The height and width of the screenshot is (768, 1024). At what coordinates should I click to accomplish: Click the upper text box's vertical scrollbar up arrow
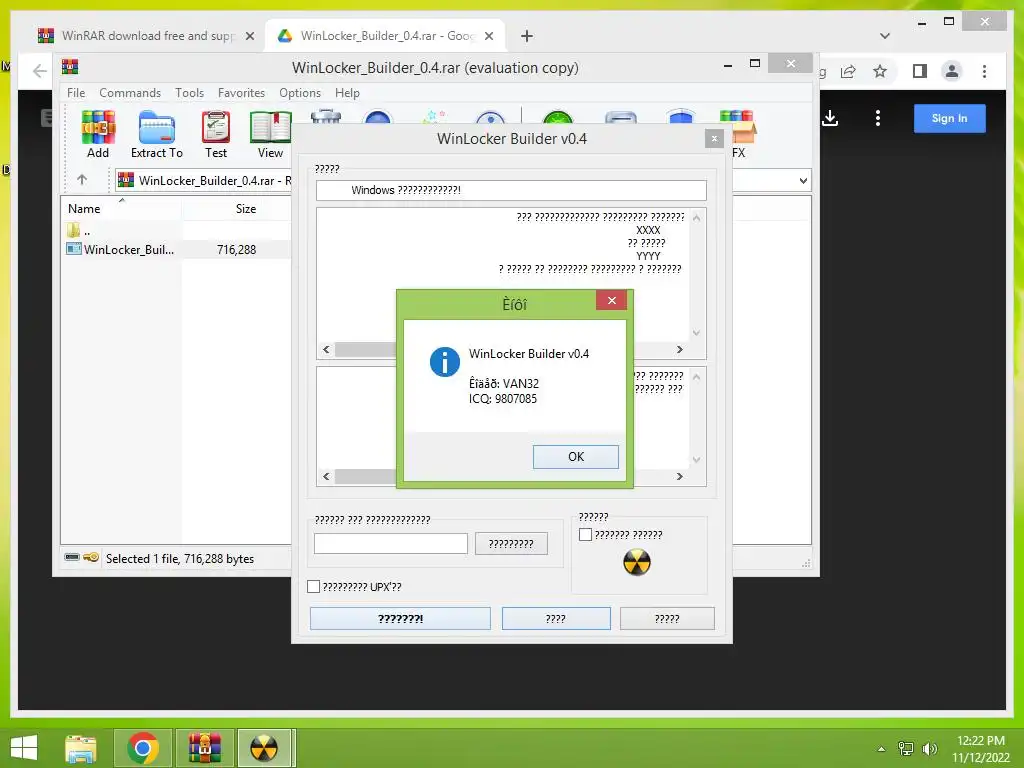pos(696,217)
